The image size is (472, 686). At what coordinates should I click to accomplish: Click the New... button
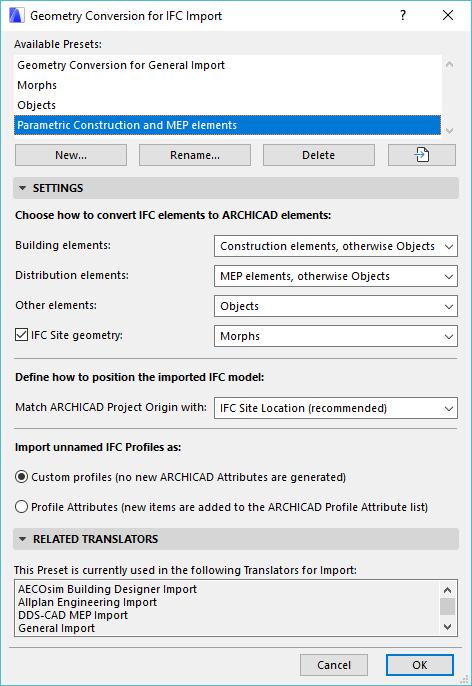coord(71,155)
